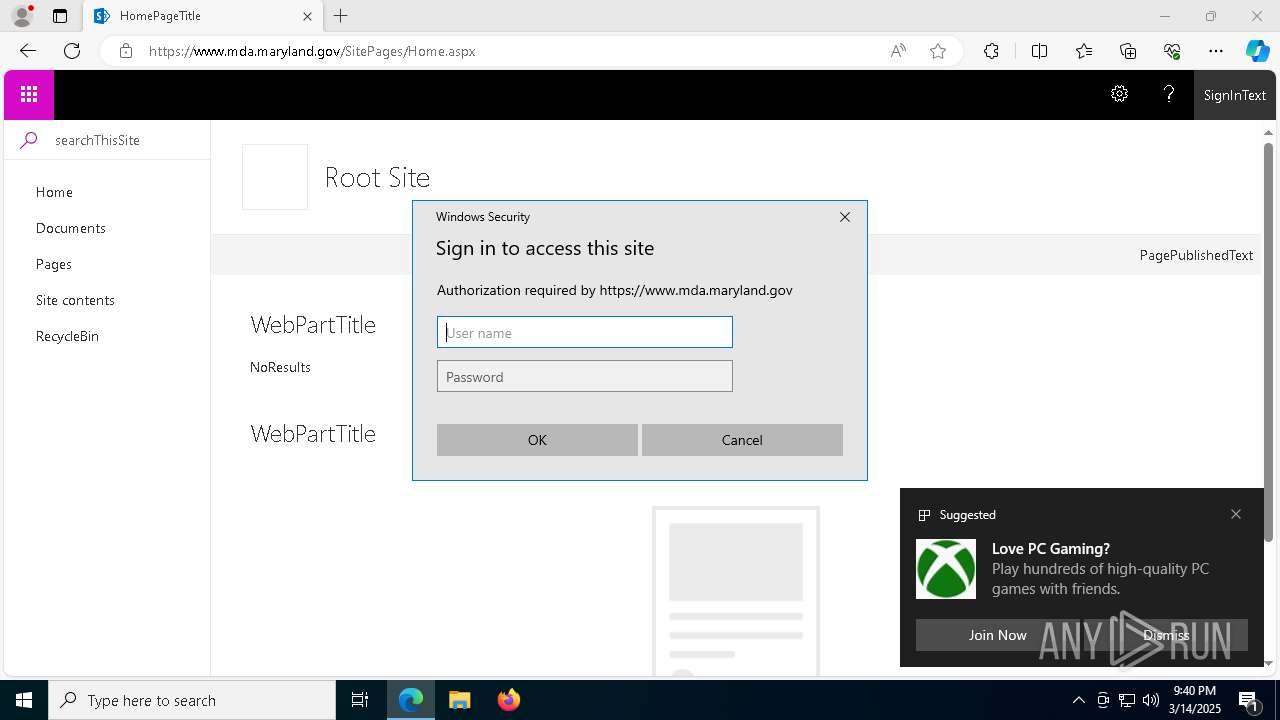Click the Windows taskbar search box
Viewport: 1280px width, 720px height.
[192, 700]
